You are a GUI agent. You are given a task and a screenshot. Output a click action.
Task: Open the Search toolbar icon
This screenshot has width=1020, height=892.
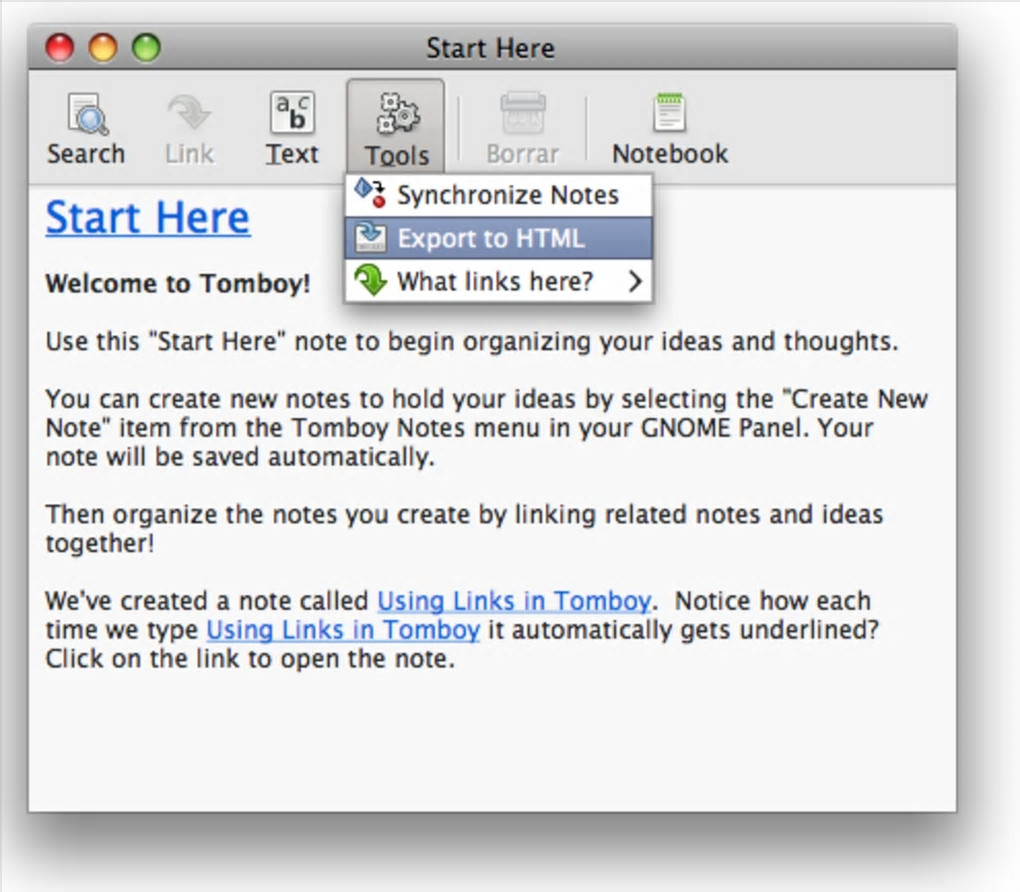[87, 115]
